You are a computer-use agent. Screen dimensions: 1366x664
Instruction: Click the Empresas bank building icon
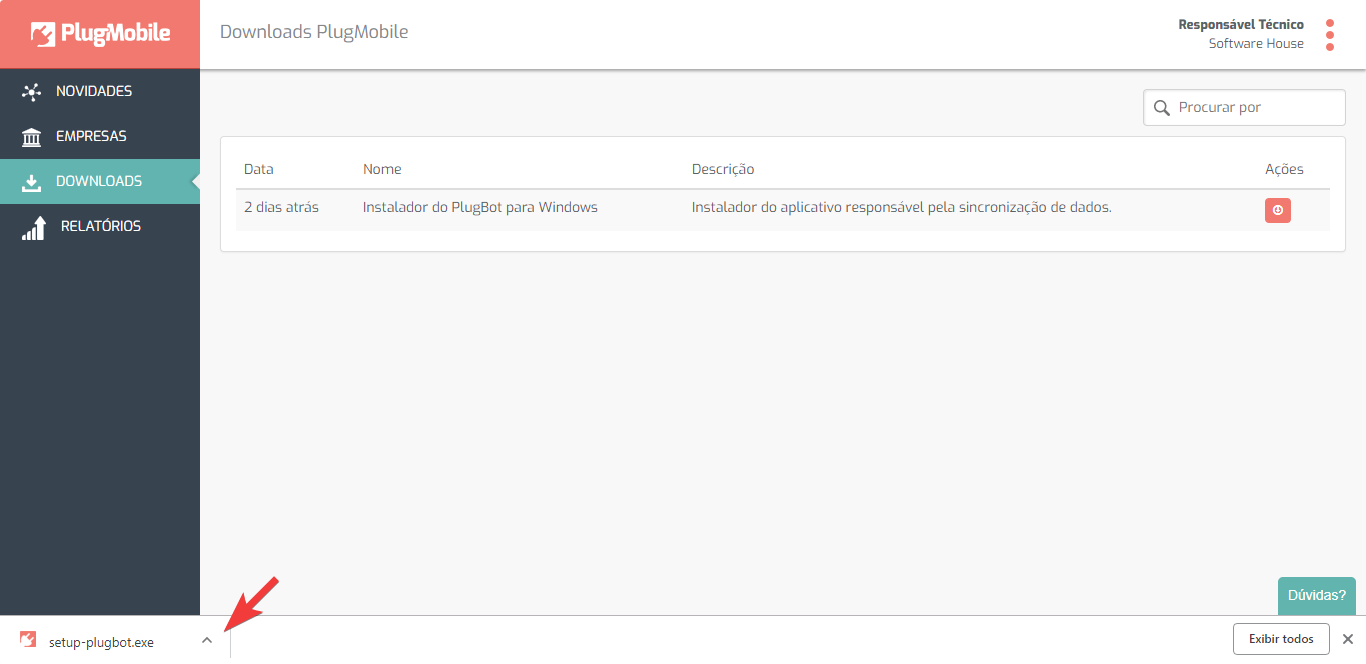click(31, 137)
